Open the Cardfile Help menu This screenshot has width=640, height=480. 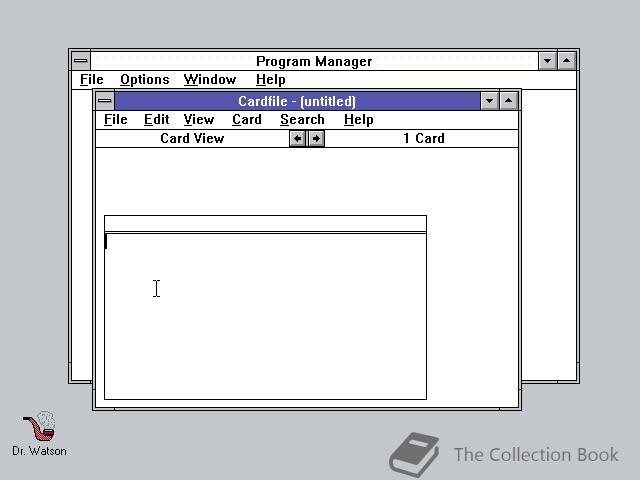coord(358,120)
